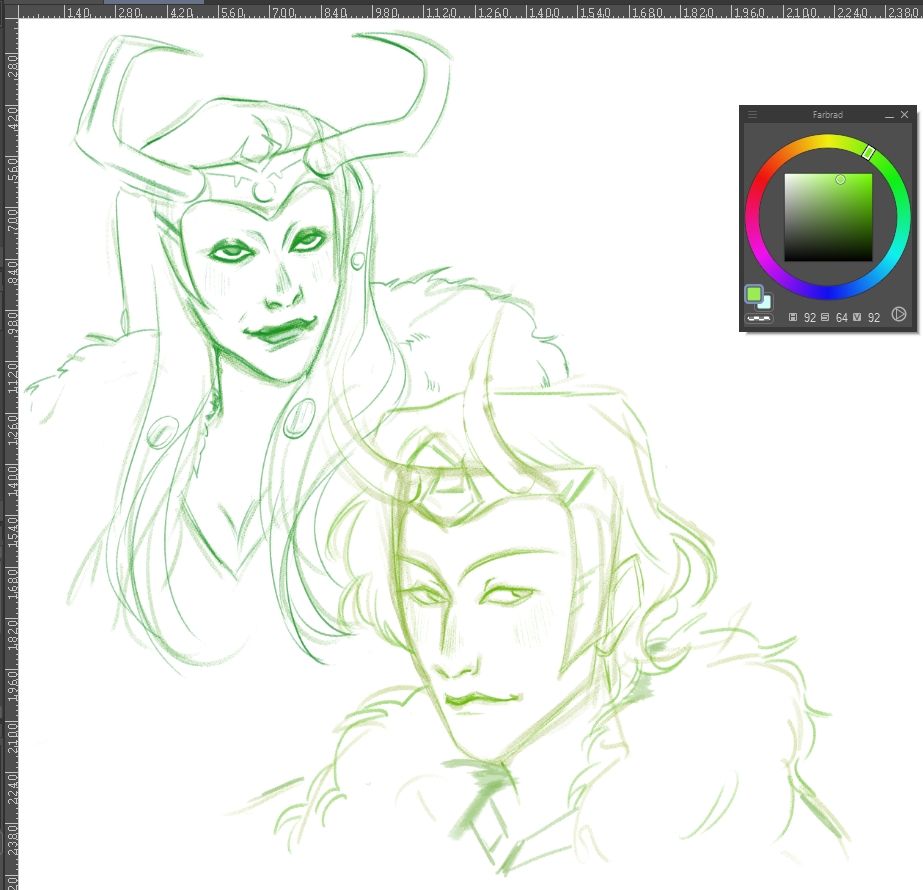Click the hue ring handle on color wheel
The height and width of the screenshot is (890, 923).
point(868,152)
